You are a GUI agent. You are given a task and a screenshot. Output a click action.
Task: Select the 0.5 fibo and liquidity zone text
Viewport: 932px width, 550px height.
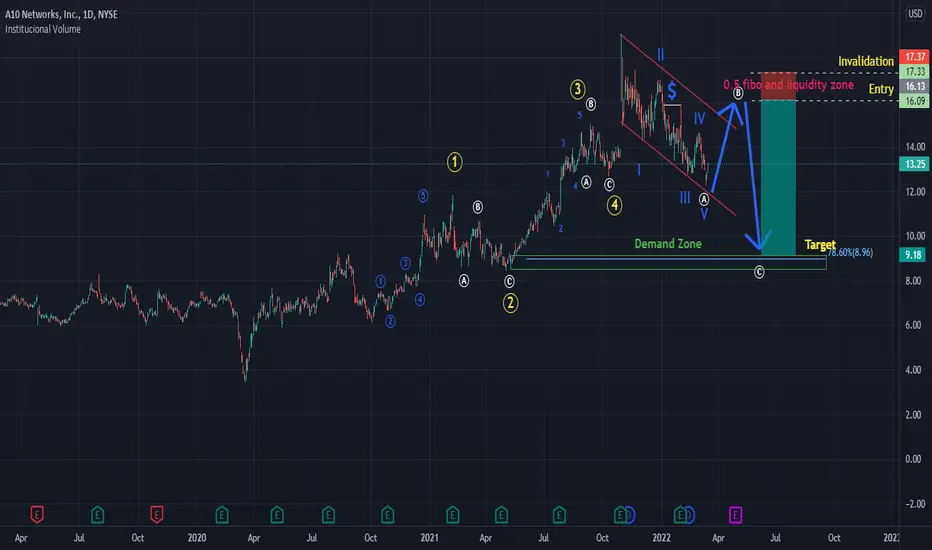click(788, 85)
